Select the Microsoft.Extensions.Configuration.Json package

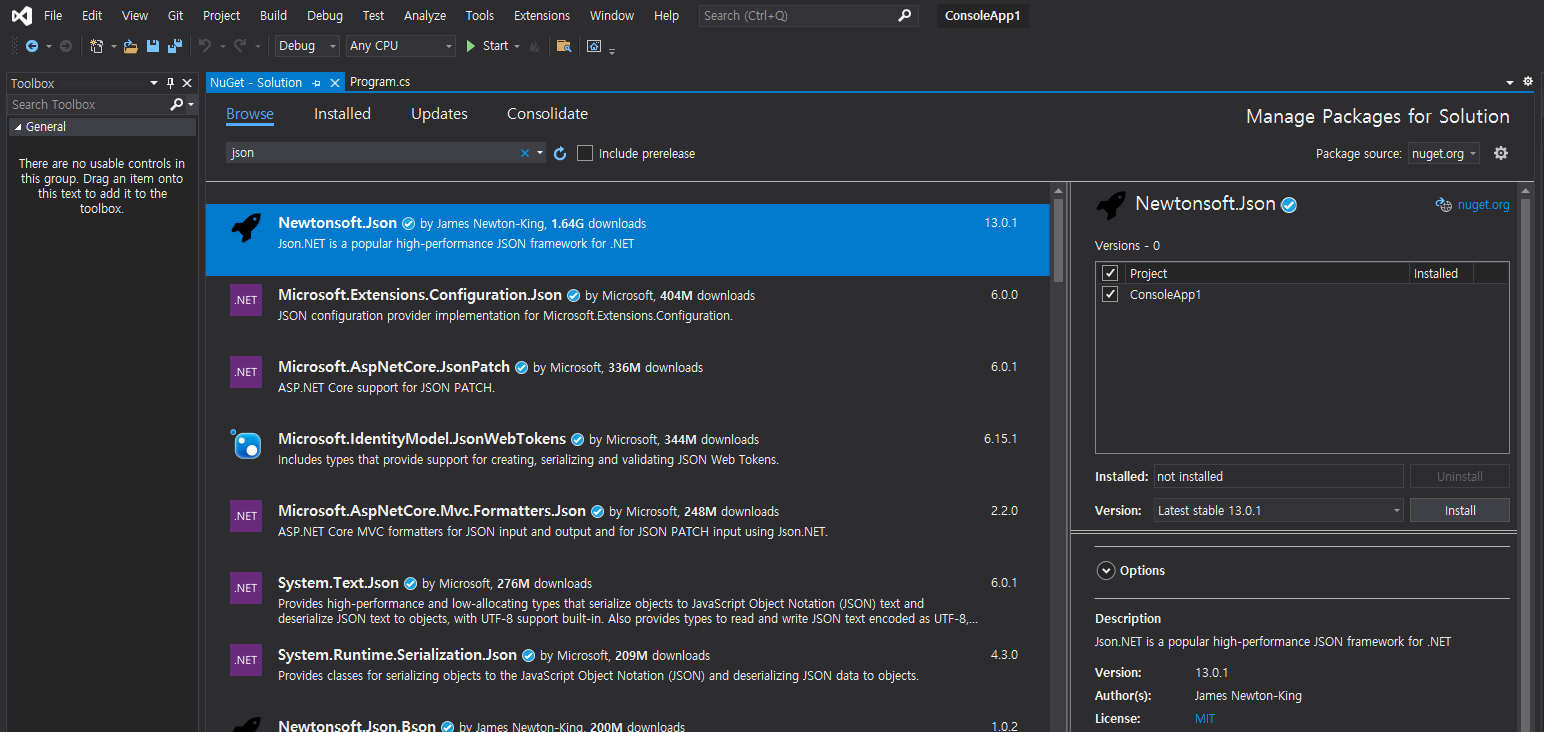pyautogui.click(x=628, y=312)
